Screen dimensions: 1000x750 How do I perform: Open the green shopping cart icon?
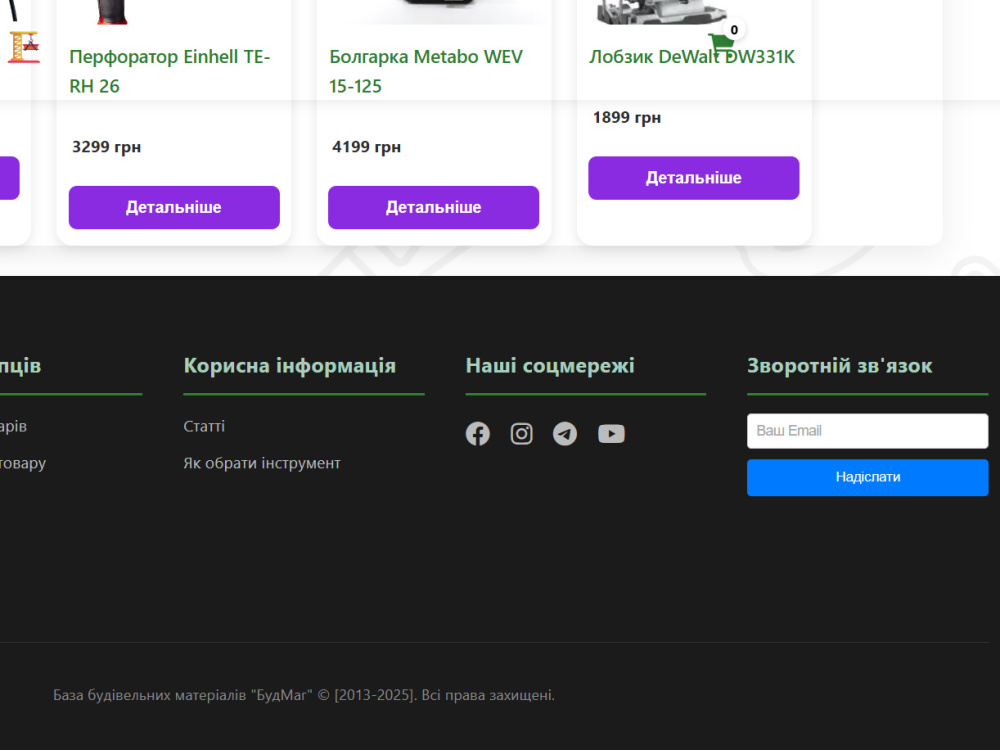pos(721,45)
